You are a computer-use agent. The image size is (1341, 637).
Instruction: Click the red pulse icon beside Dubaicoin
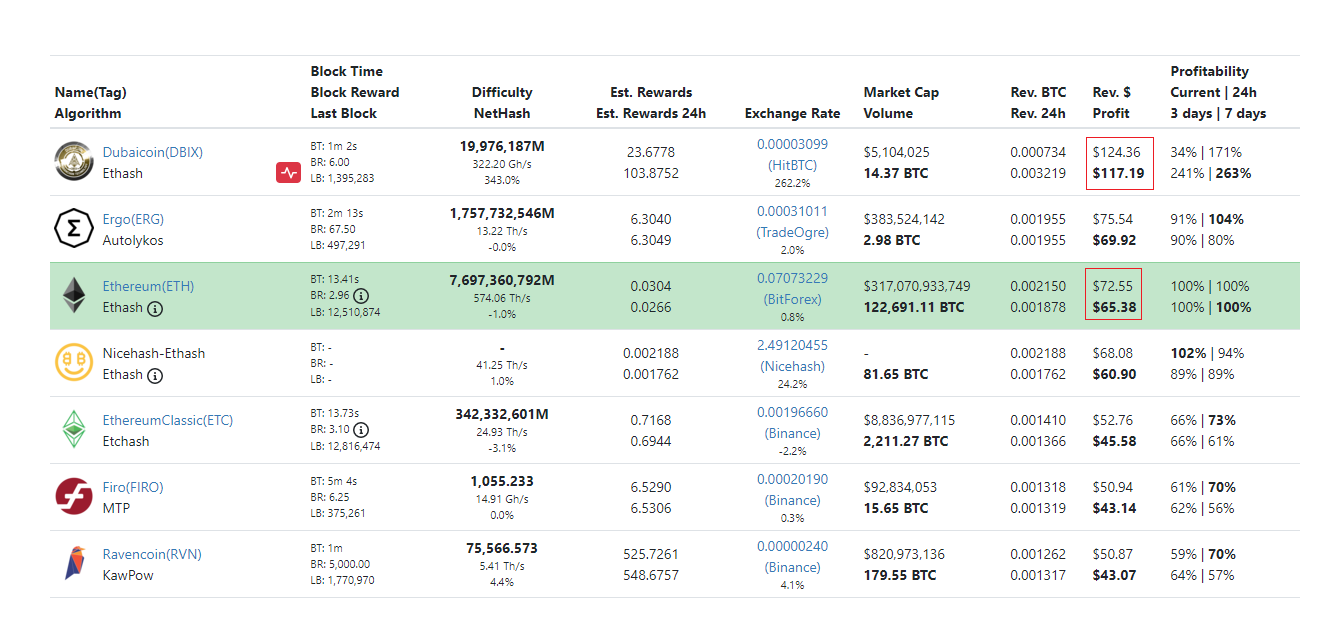[289, 173]
